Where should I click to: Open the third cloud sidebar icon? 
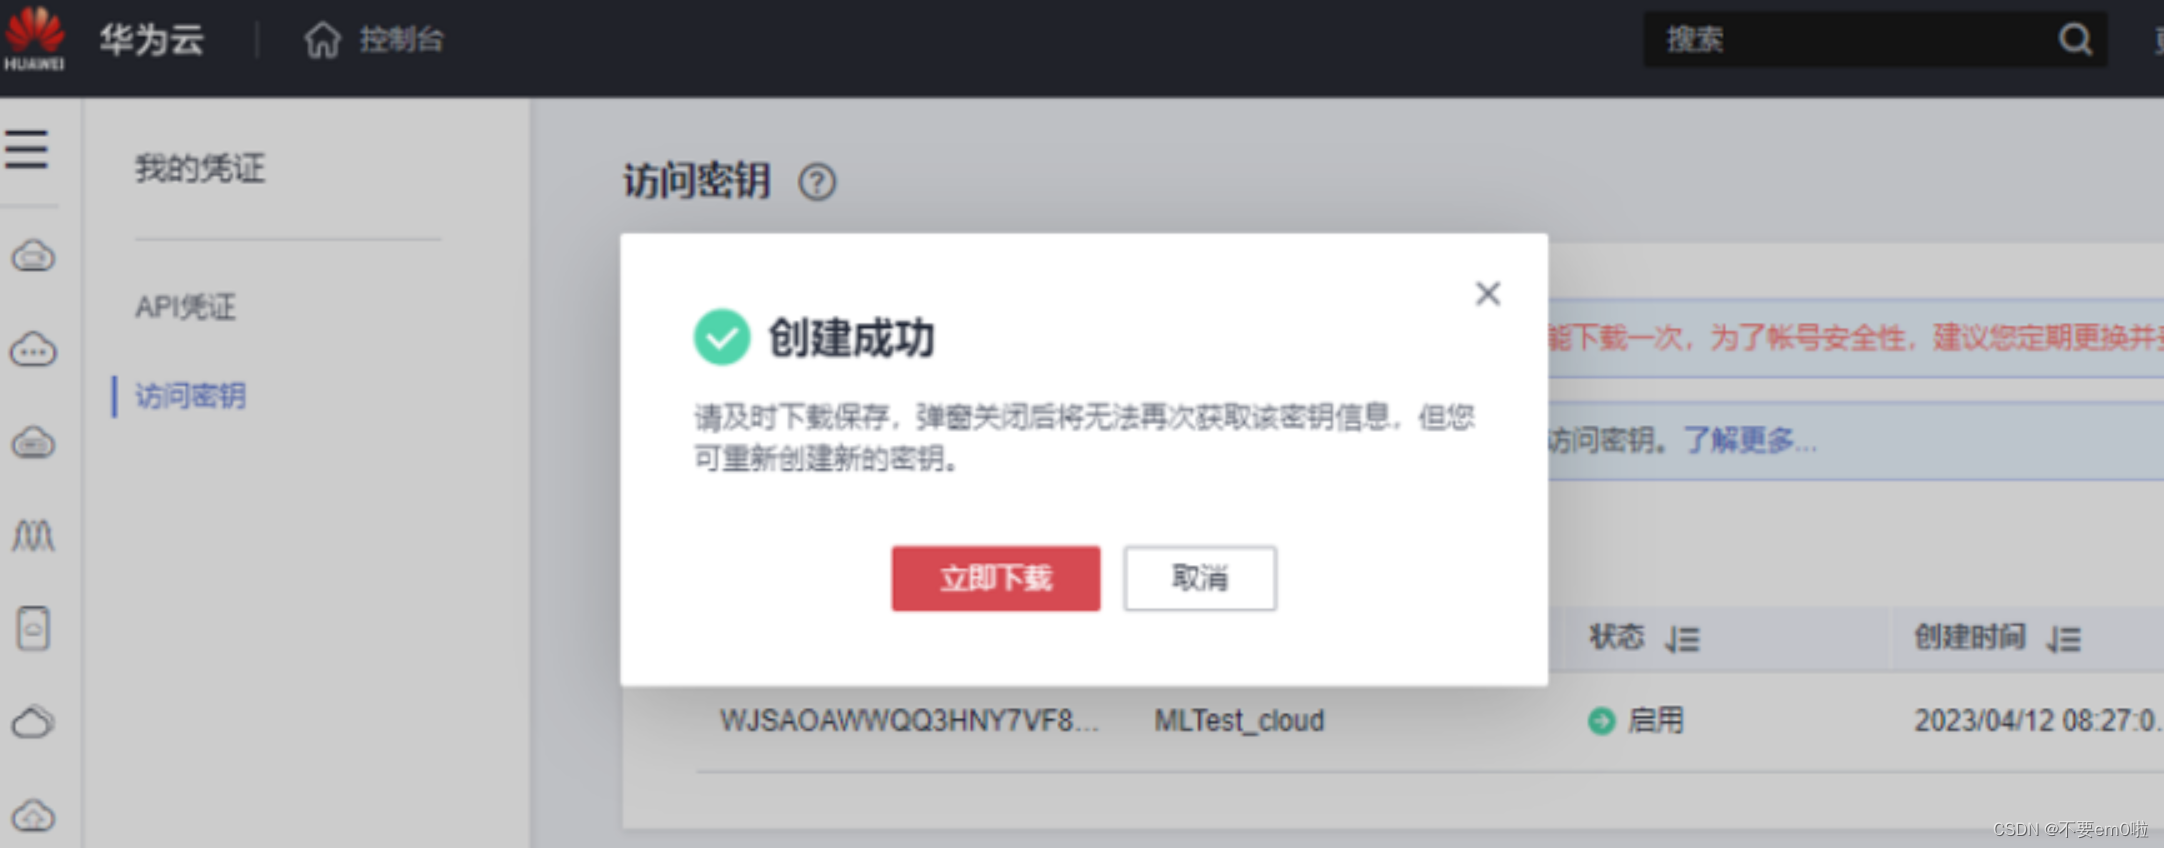click(33, 442)
